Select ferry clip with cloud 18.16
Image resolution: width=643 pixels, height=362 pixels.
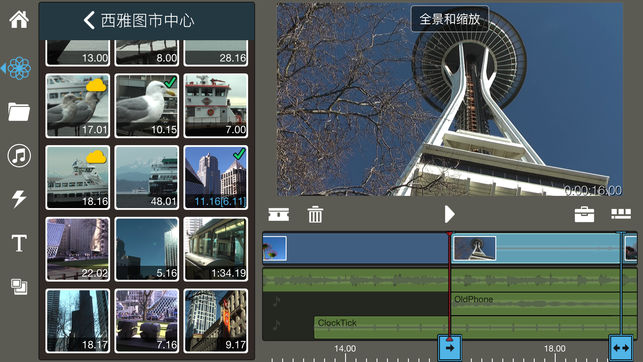[x=78, y=178]
